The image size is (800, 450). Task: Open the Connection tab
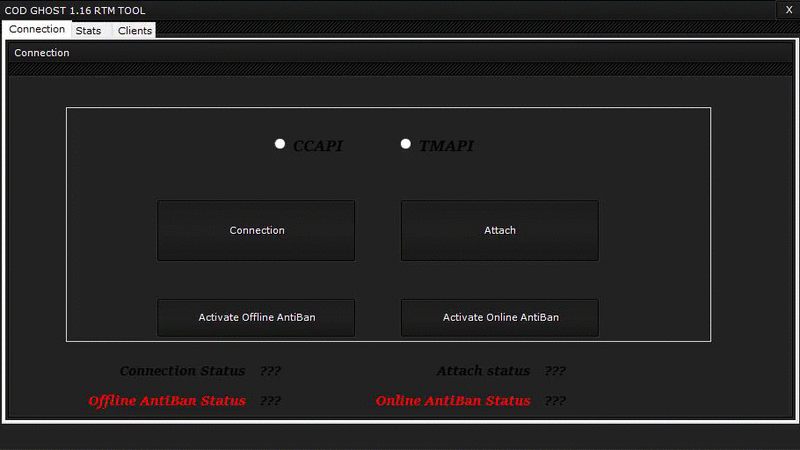click(x=37, y=29)
